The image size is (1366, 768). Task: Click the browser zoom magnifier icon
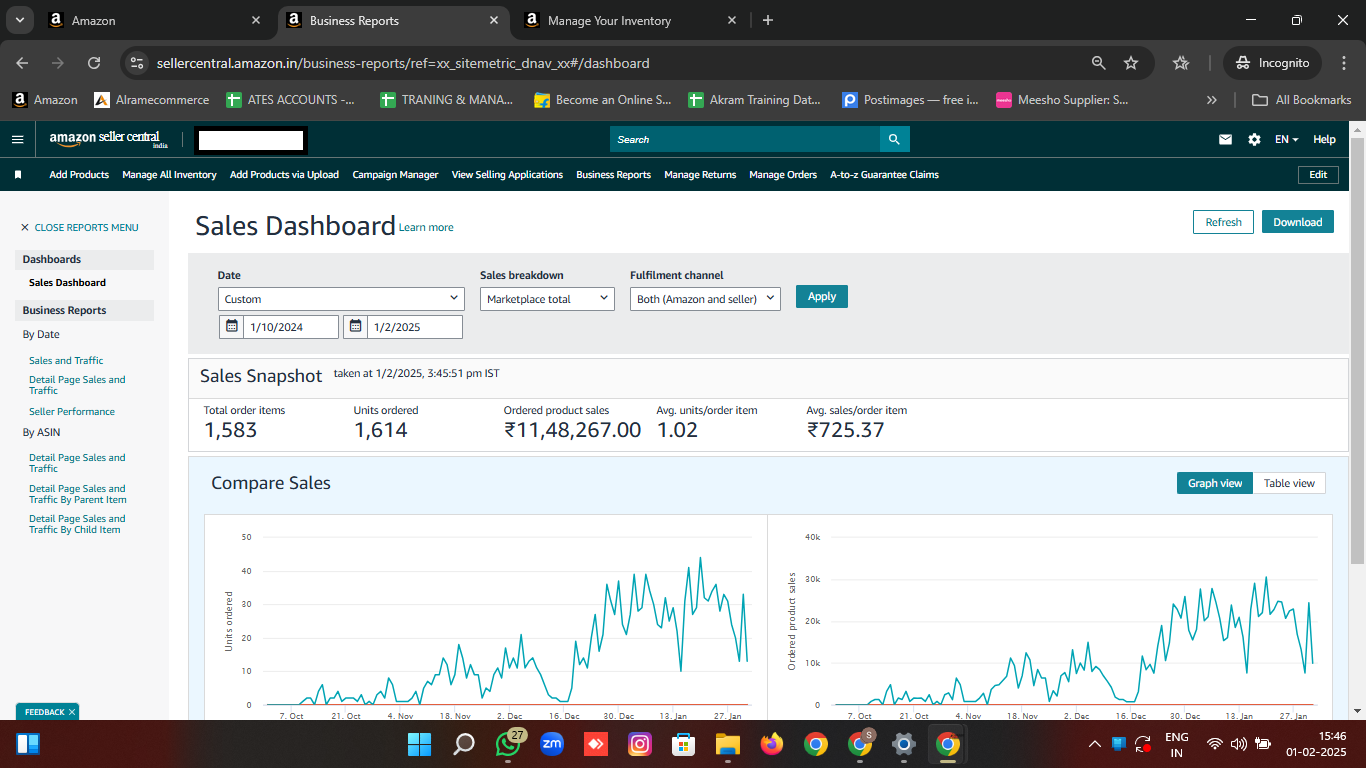[1098, 63]
